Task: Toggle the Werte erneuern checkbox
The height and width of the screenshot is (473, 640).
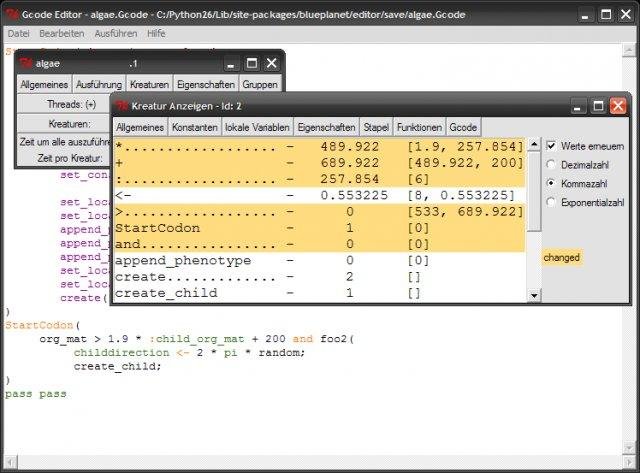Action: click(551, 146)
